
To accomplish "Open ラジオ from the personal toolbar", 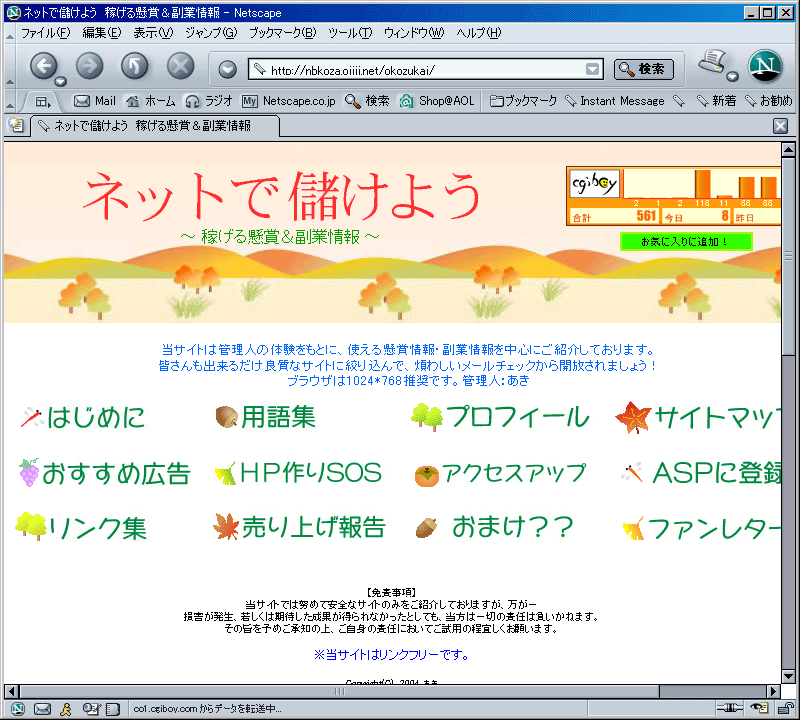I will (x=209, y=101).
